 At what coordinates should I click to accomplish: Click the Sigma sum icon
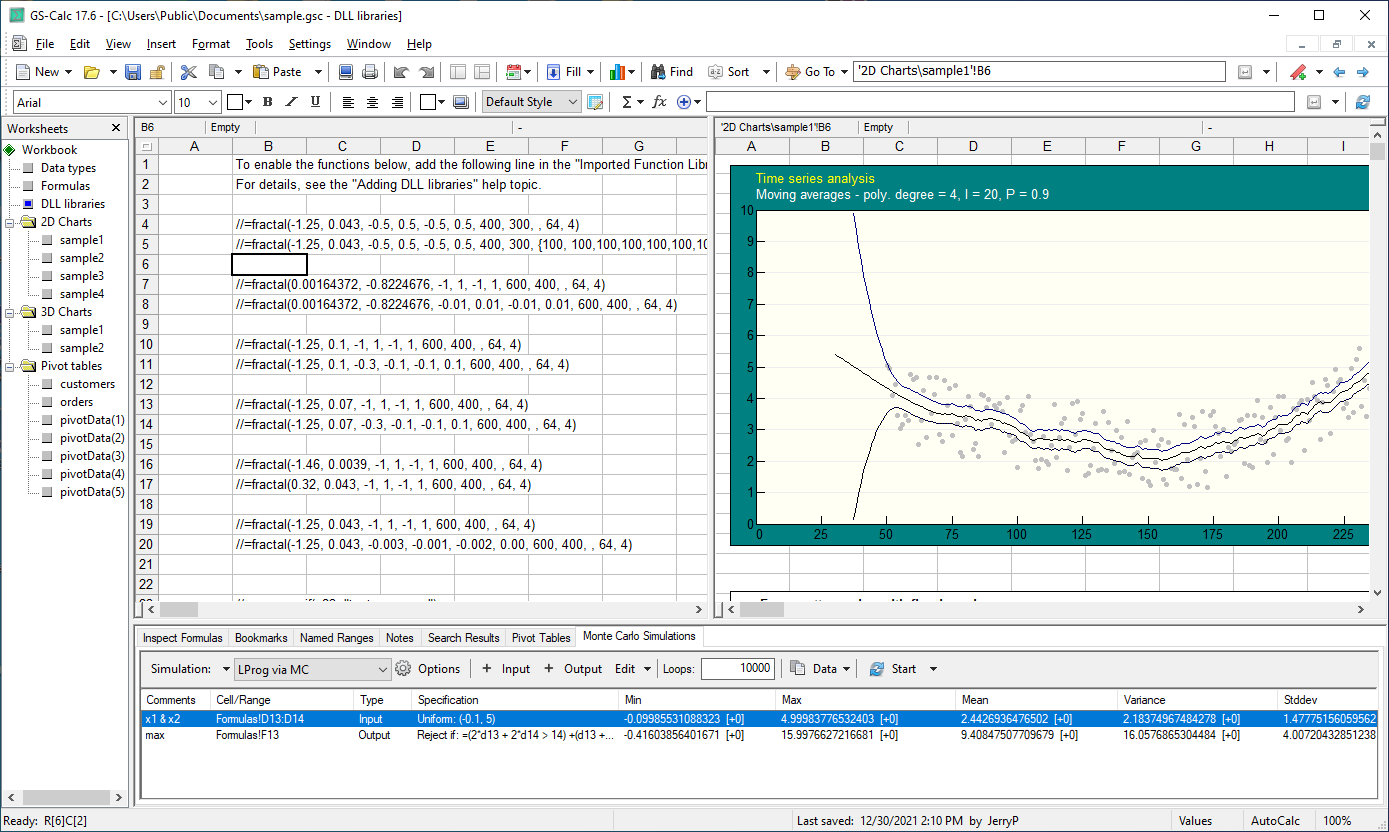(x=627, y=102)
